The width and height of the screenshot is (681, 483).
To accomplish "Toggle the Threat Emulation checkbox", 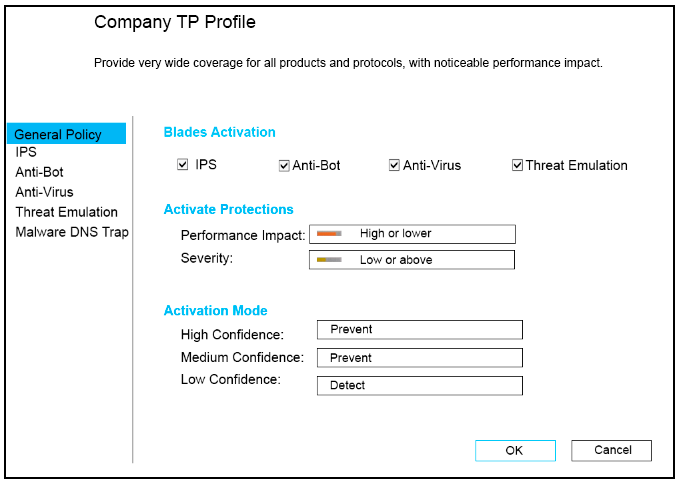I will tap(517, 165).
